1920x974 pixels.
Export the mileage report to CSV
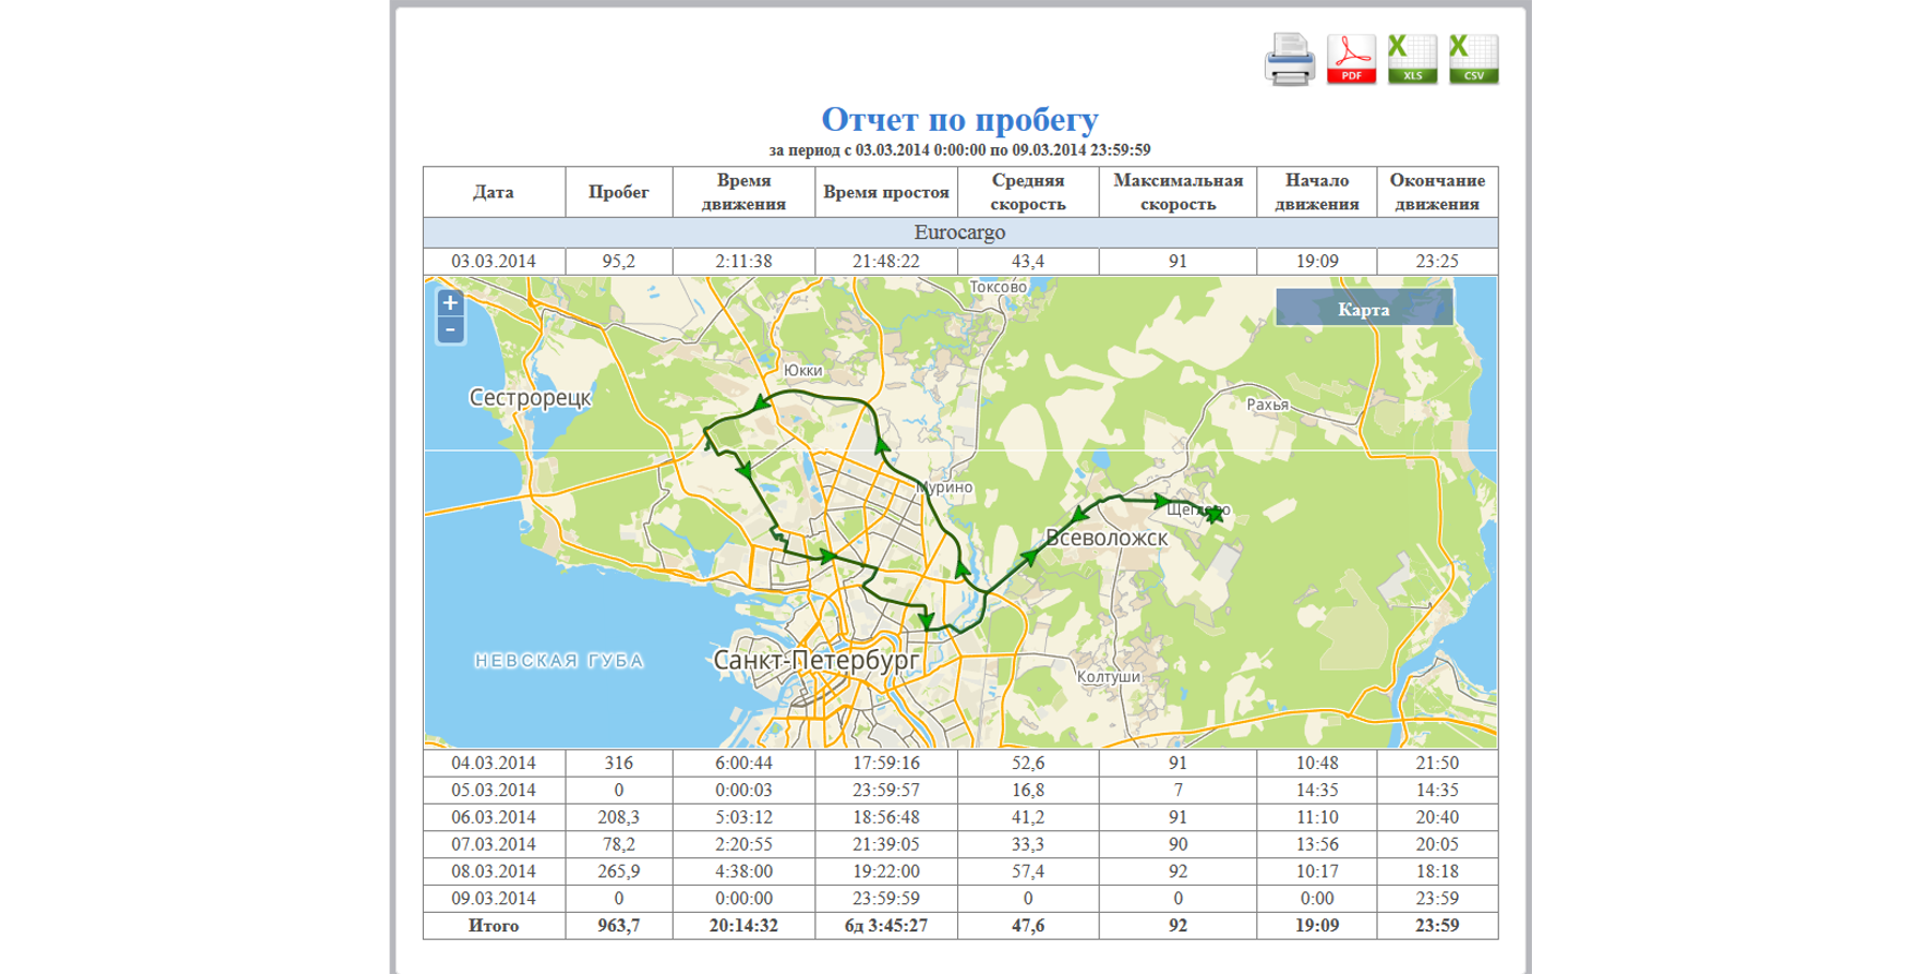click(1473, 59)
